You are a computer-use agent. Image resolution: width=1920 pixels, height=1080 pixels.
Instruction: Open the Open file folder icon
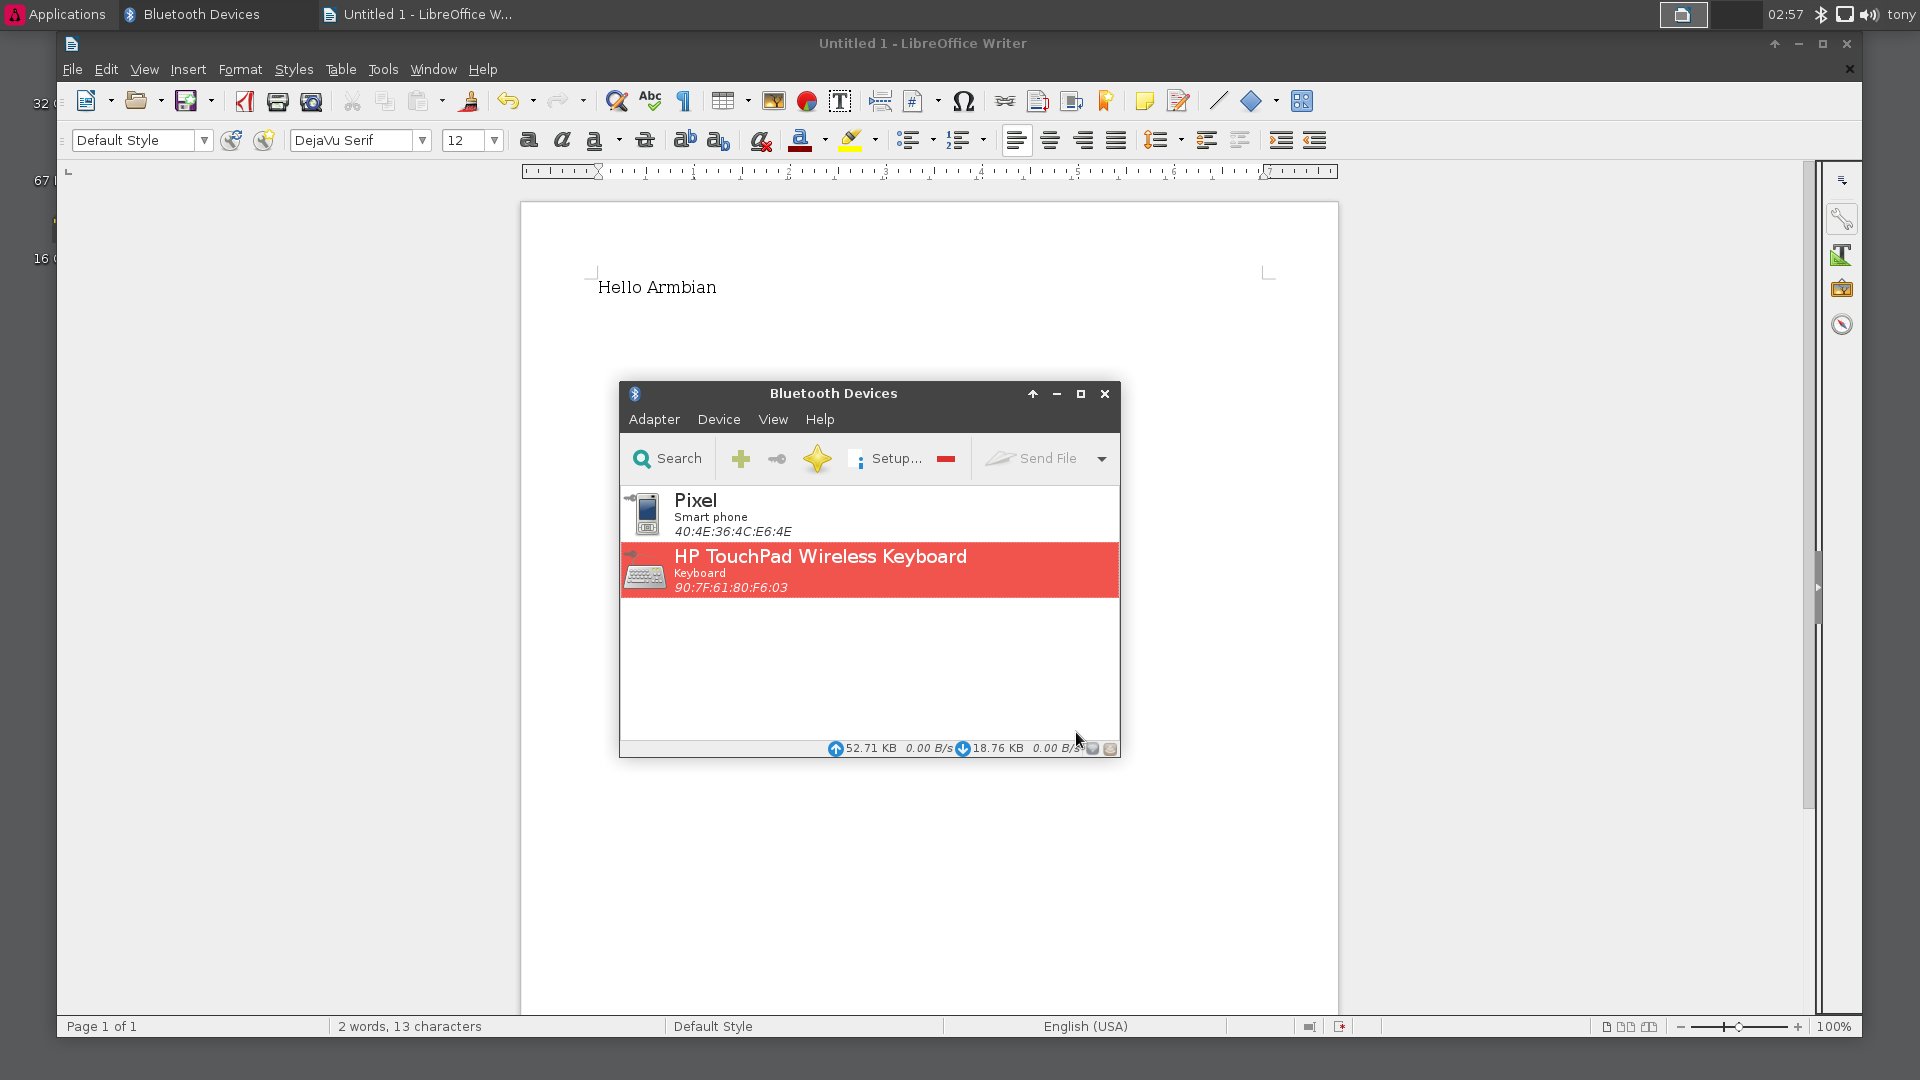[x=136, y=101]
